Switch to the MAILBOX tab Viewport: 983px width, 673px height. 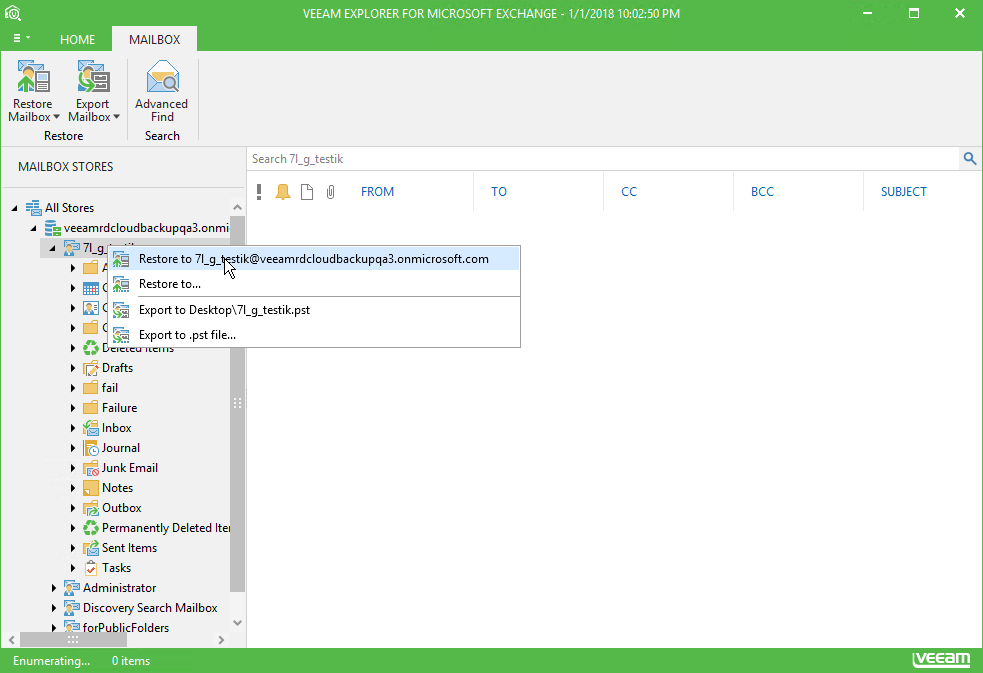pyautogui.click(x=154, y=39)
